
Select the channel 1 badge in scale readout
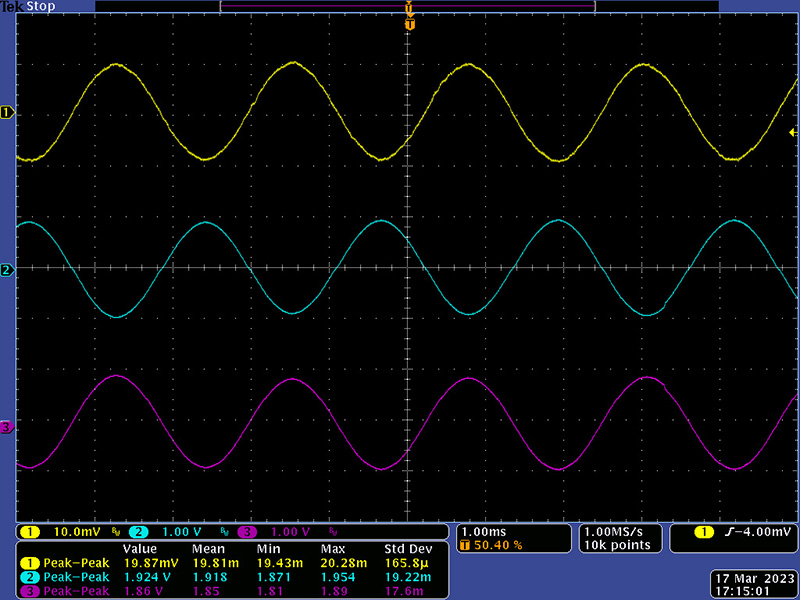point(30,532)
